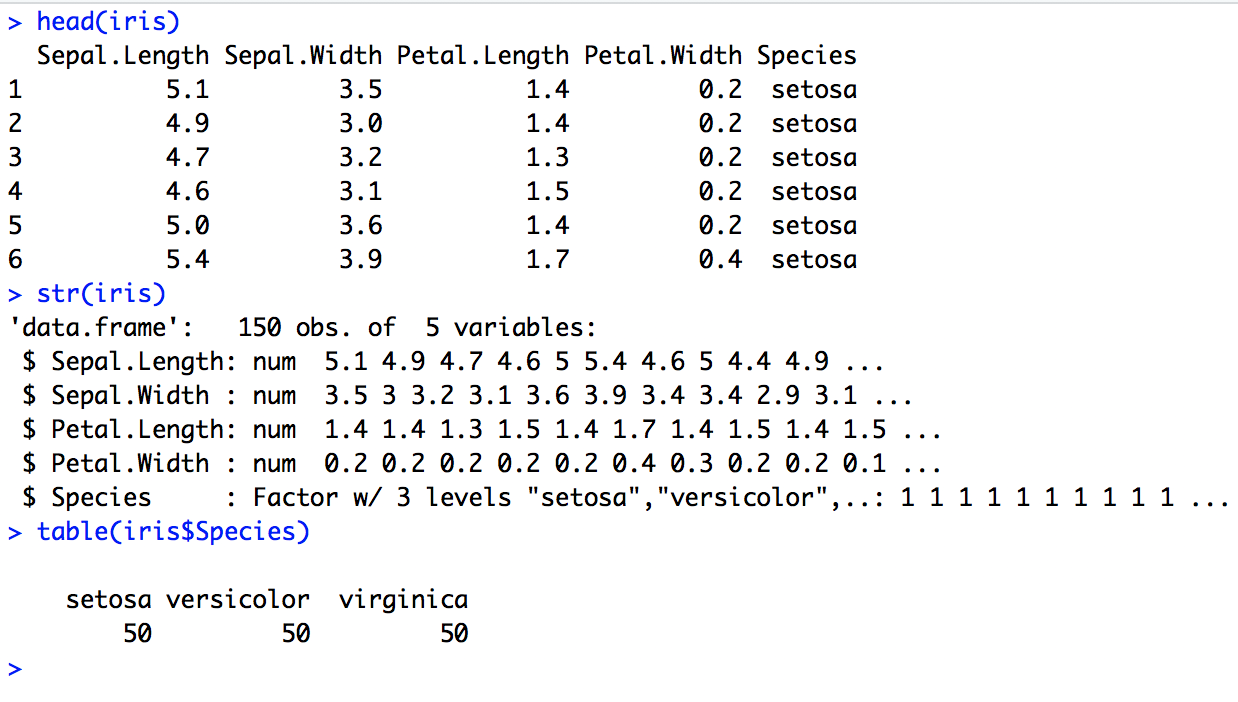This screenshot has height=702, width=1238.
Task: Click the setosa label in the table output
Action: [109, 599]
